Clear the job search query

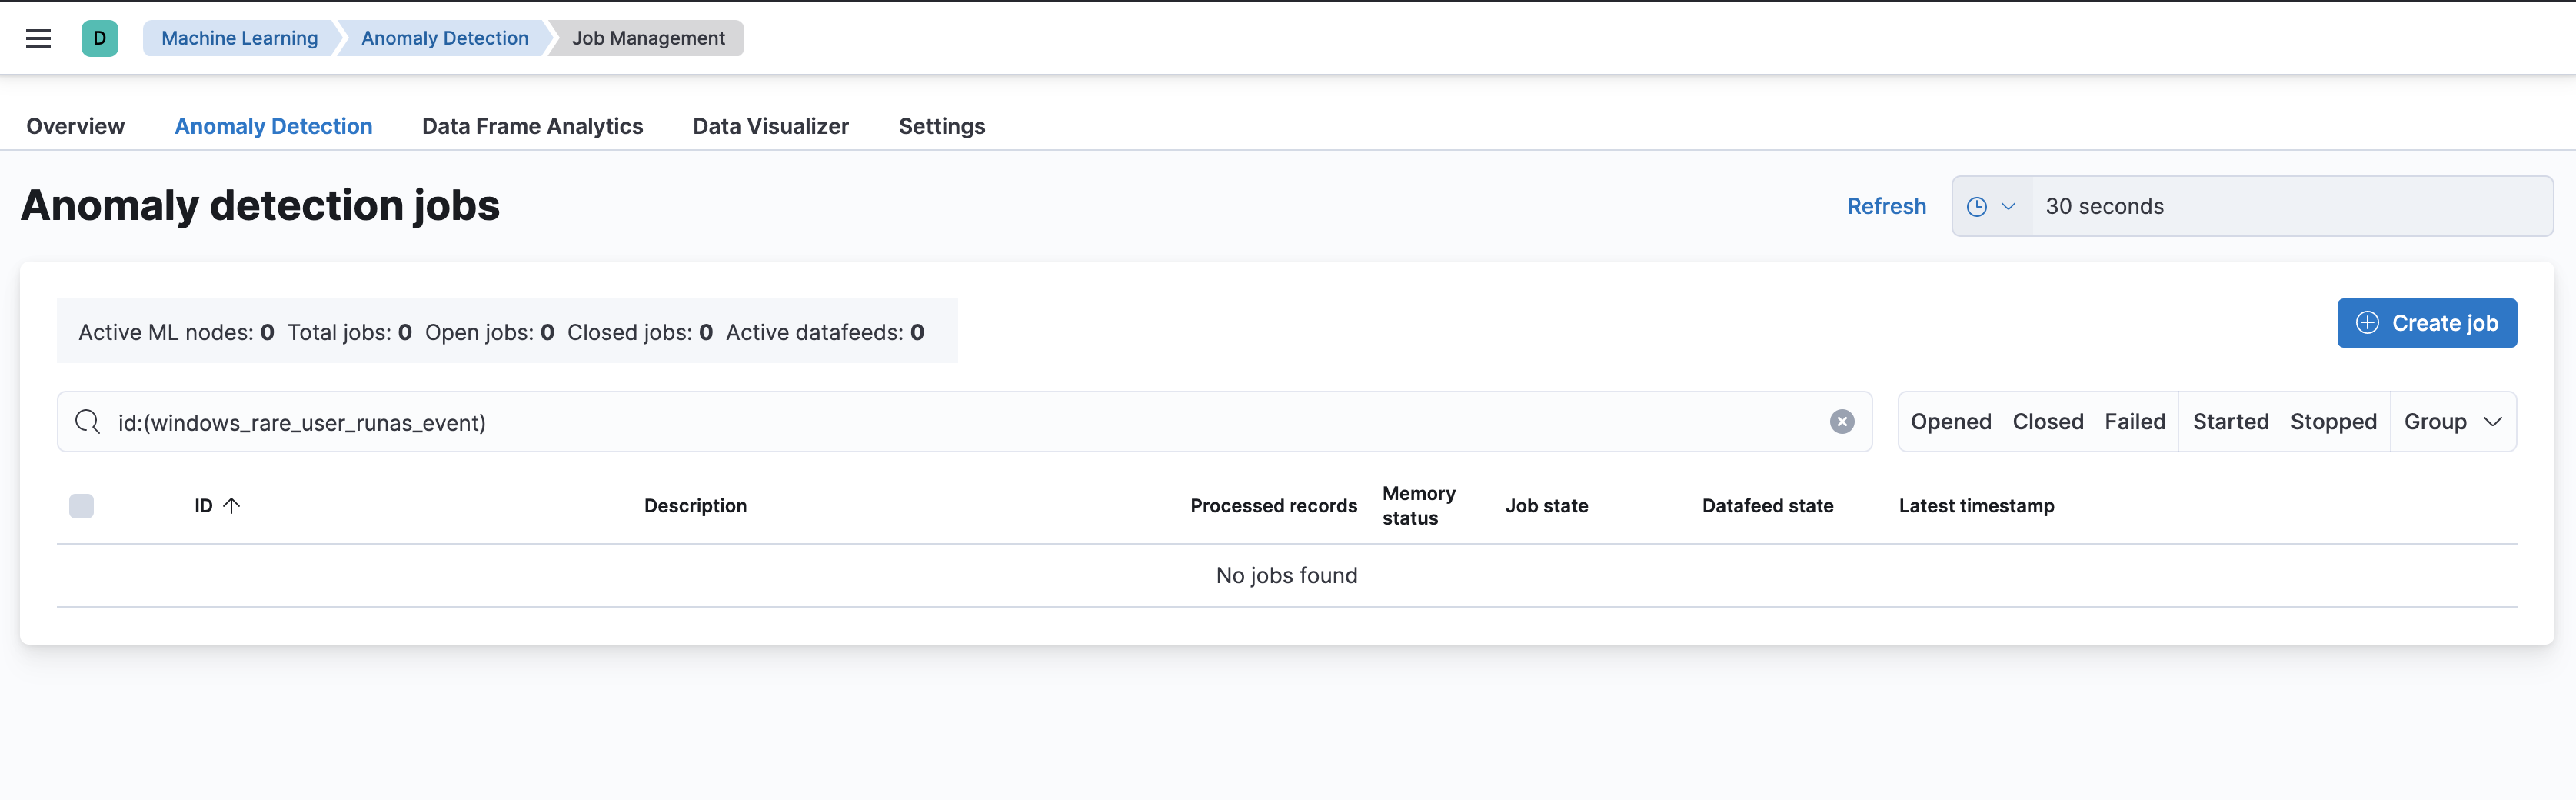coord(1841,422)
